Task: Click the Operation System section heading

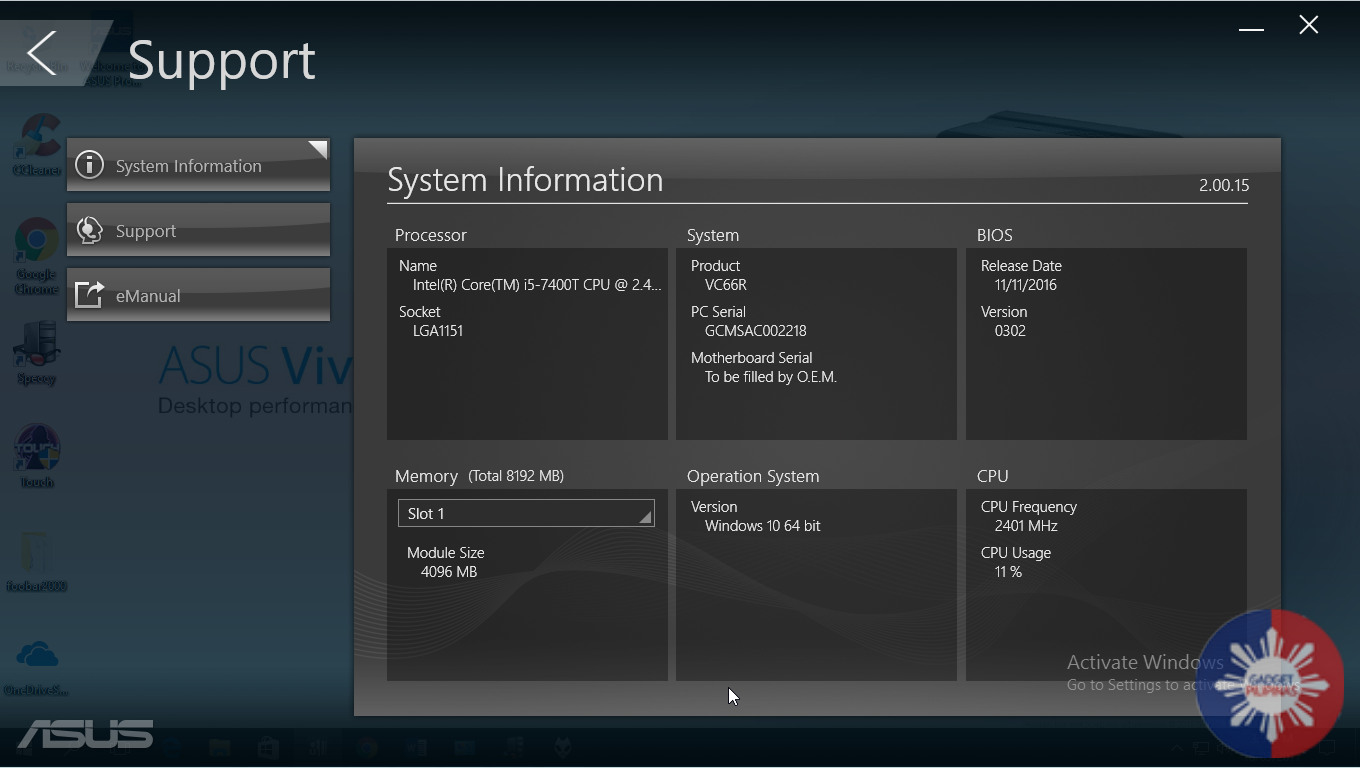Action: point(753,476)
